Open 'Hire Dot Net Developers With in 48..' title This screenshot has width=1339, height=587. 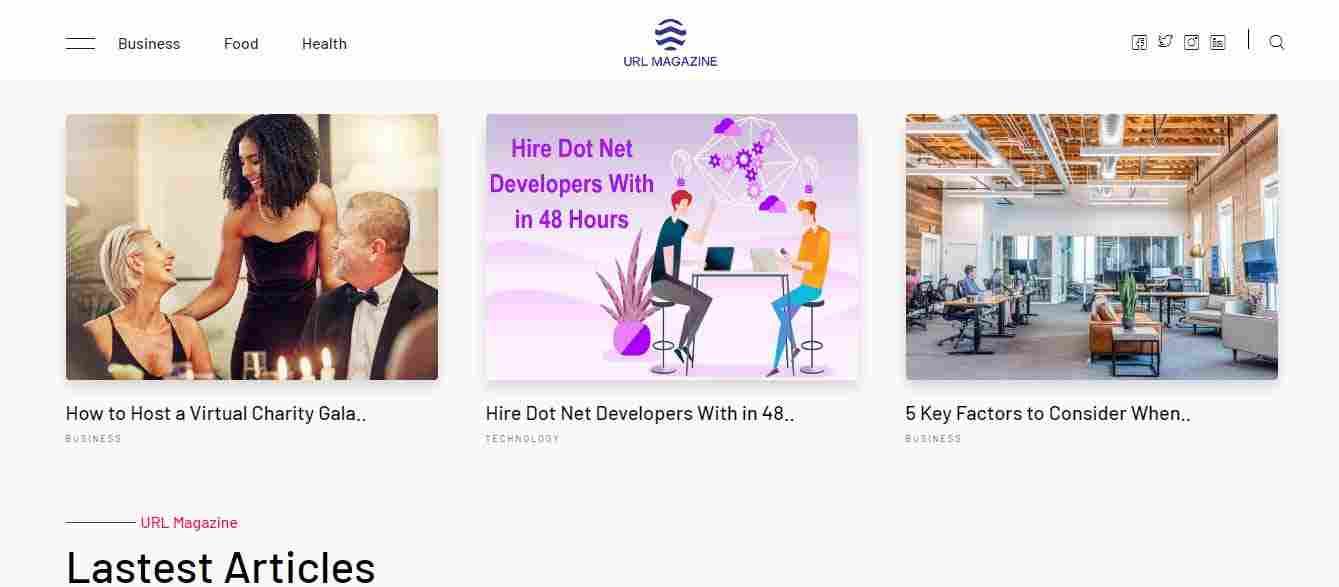pyautogui.click(x=640, y=413)
